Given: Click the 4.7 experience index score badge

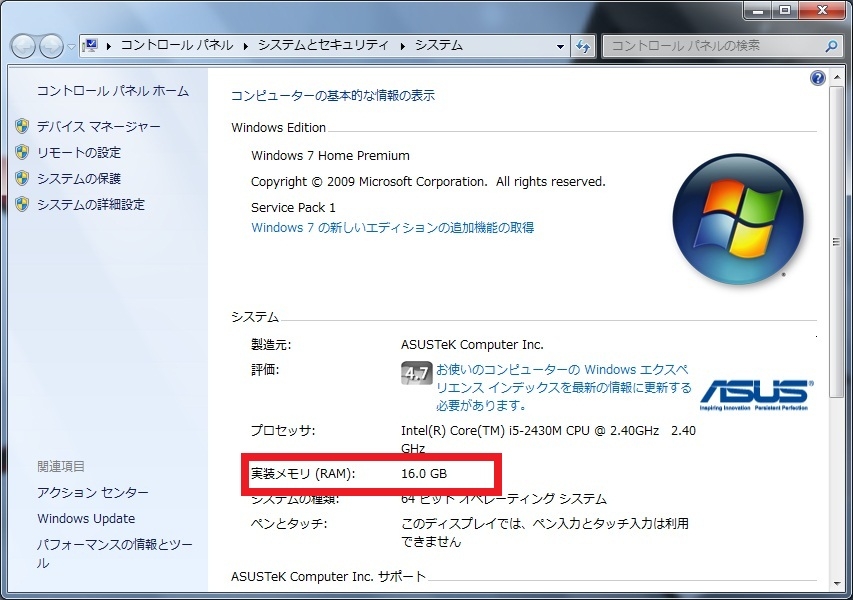Looking at the screenshot, I should pyautogui.click(x=416, y=373).
